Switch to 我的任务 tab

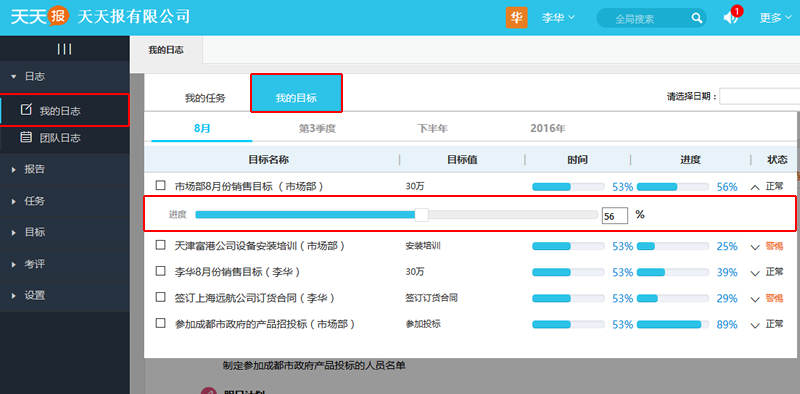tap(205, 98)
